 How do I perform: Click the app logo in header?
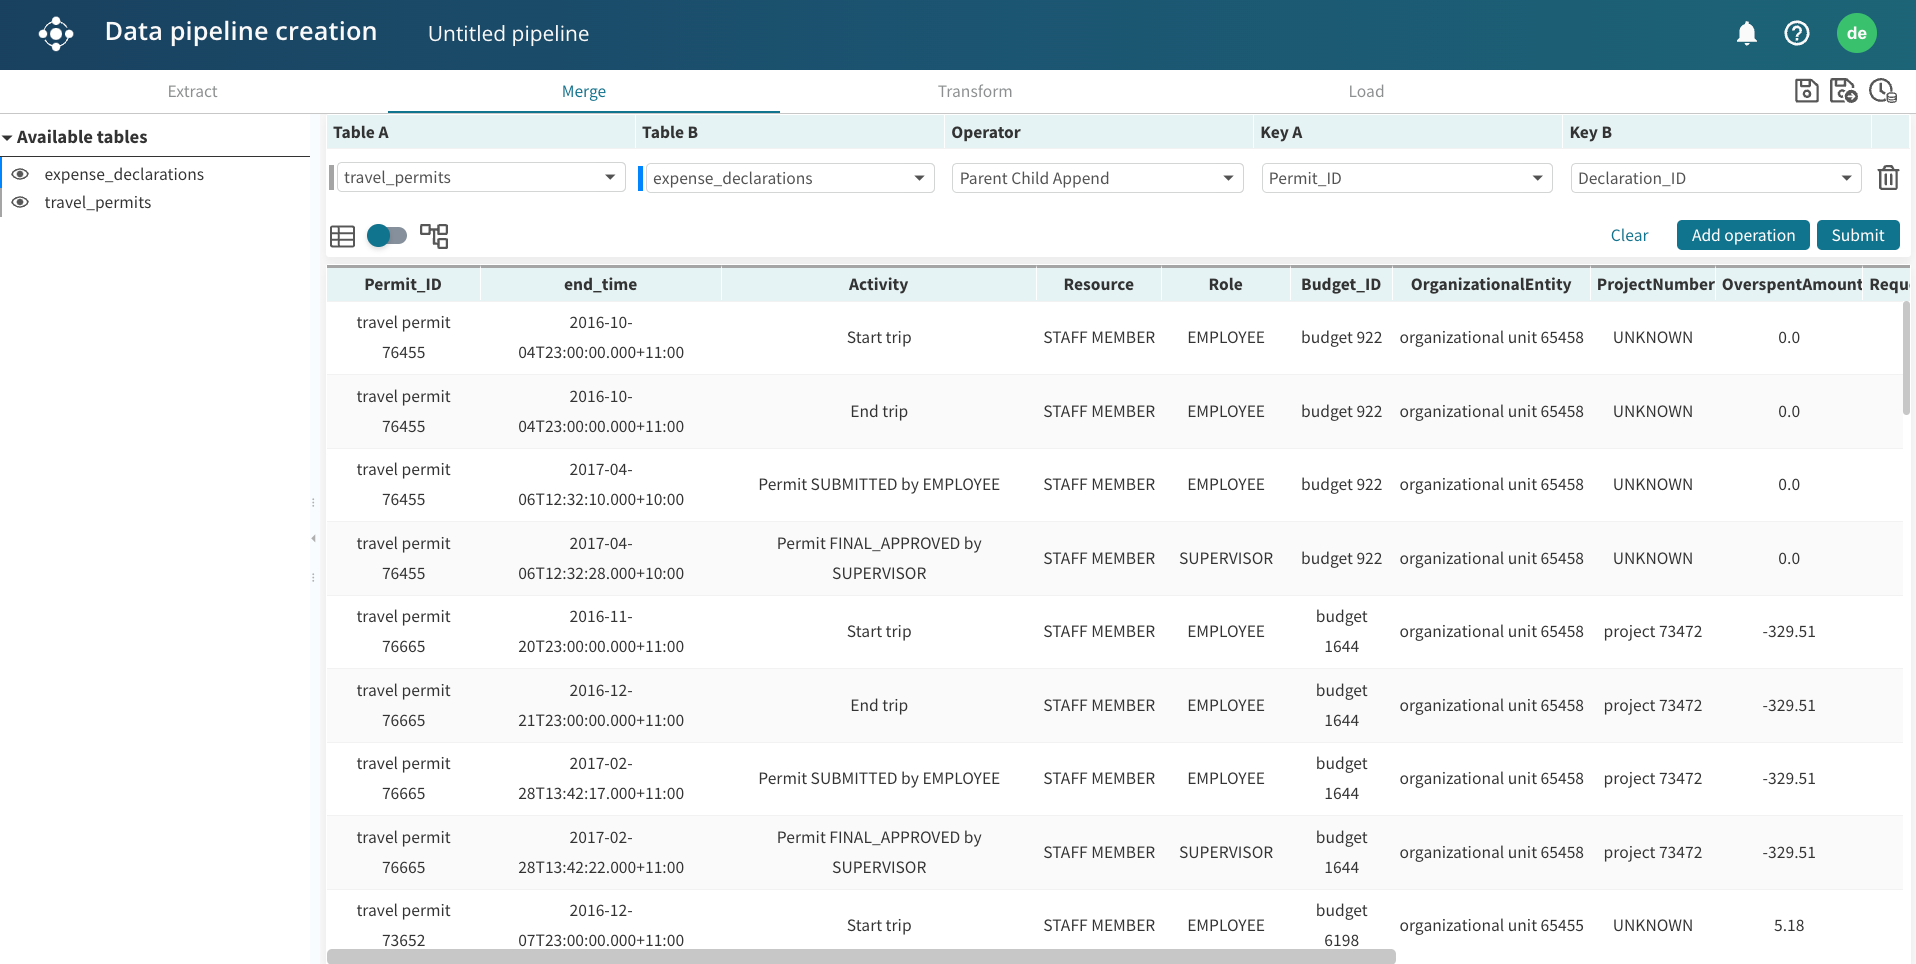(x=56, y=34)
